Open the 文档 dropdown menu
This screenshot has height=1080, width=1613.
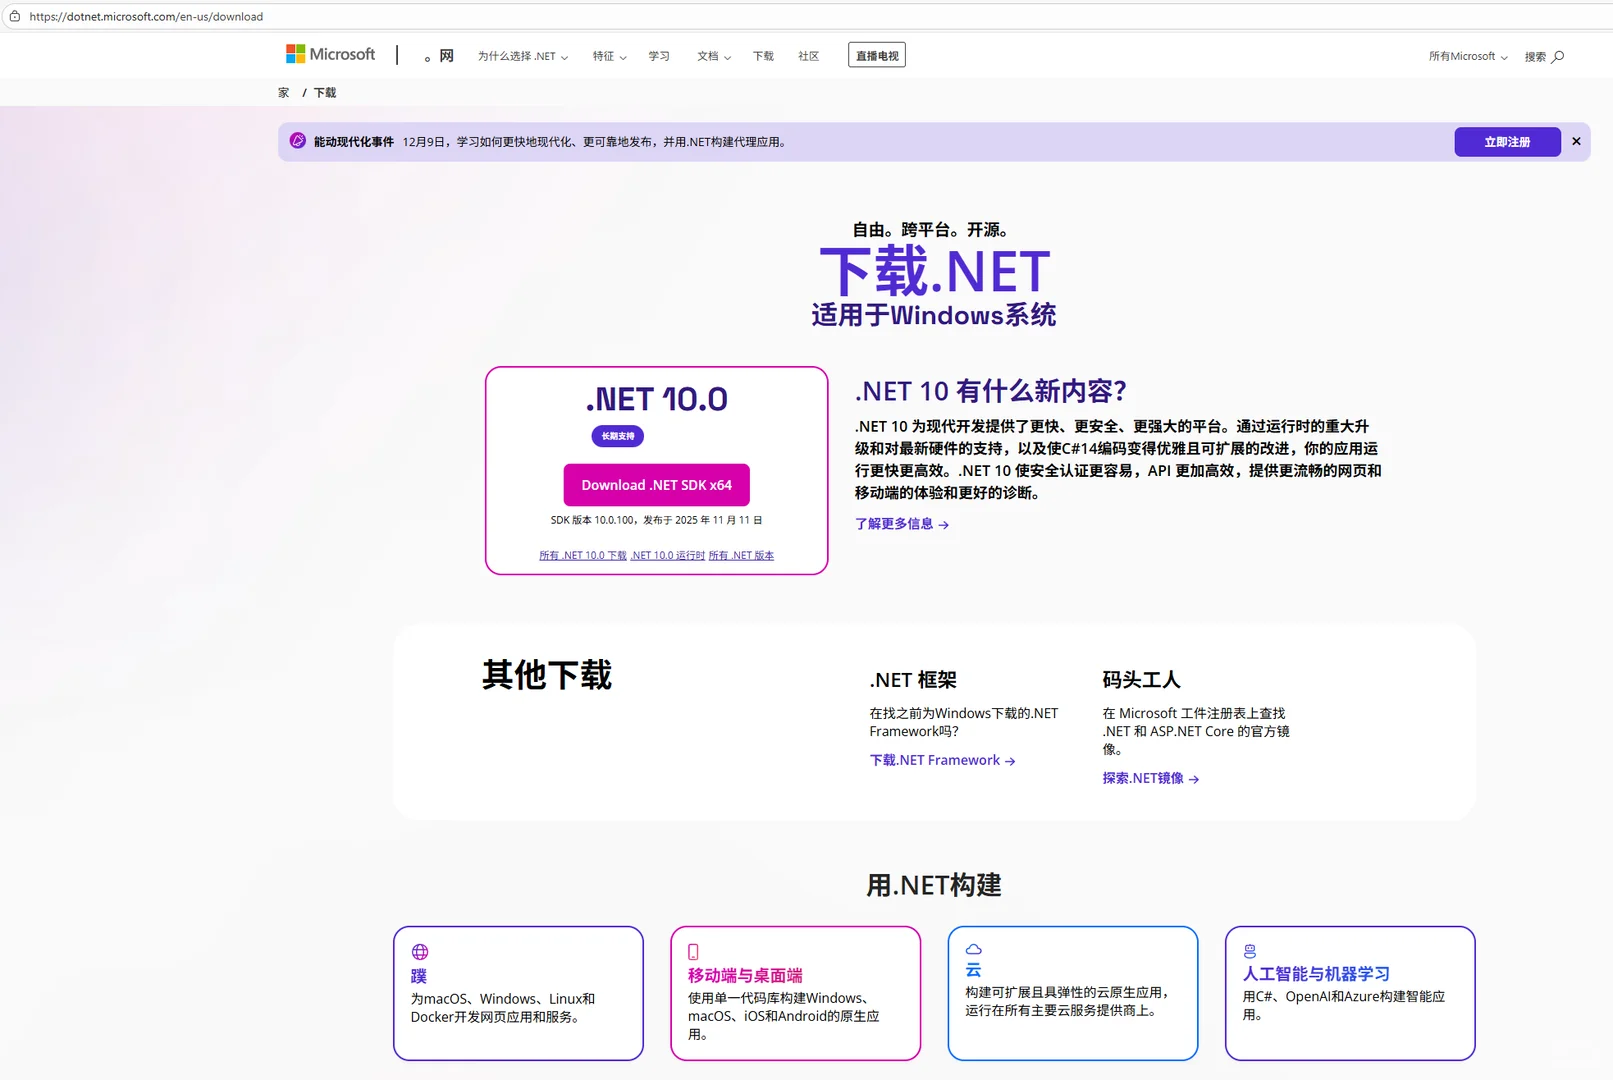(x=712, y=56)
